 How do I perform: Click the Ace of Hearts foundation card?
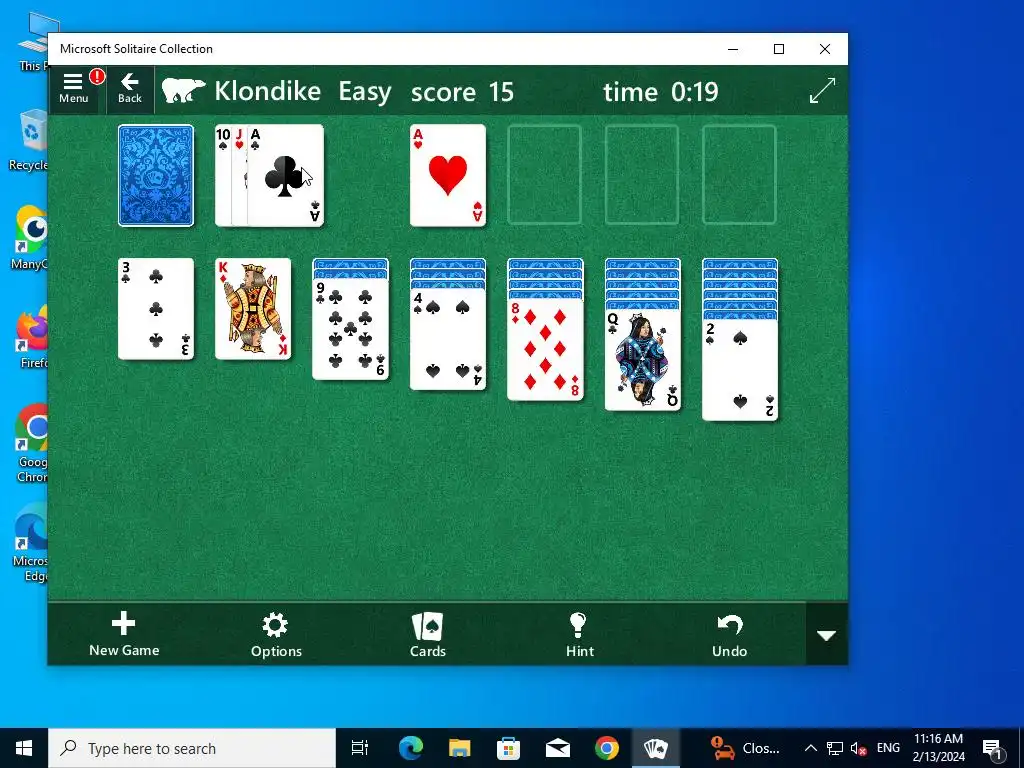pyautogui.click(x=448, y=175)
